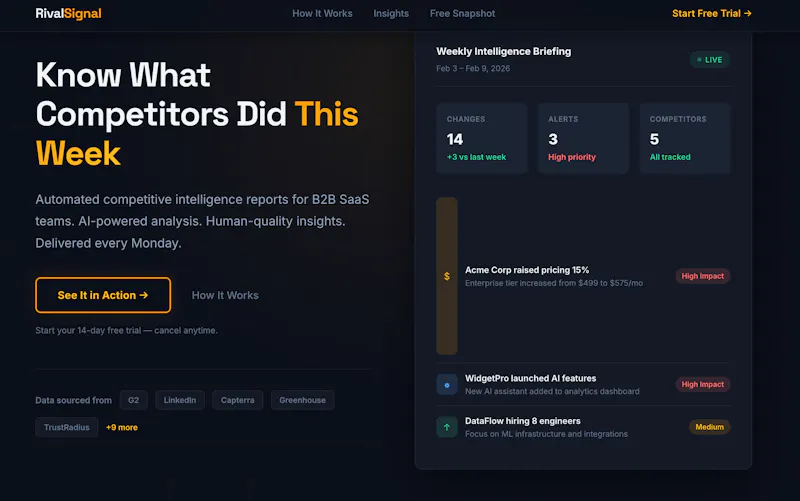Image resolution: width=800 pixels, height=501 pixels.
Task: Click the Medium badge on DataFlow row
Action: pyautogui.click(x=709, y=427)
